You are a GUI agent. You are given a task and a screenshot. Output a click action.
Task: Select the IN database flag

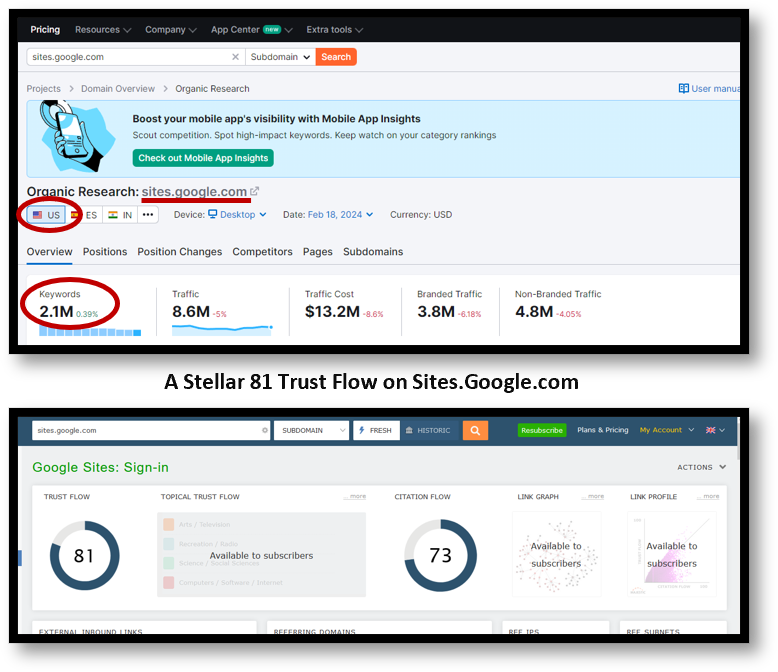point(120,215)
